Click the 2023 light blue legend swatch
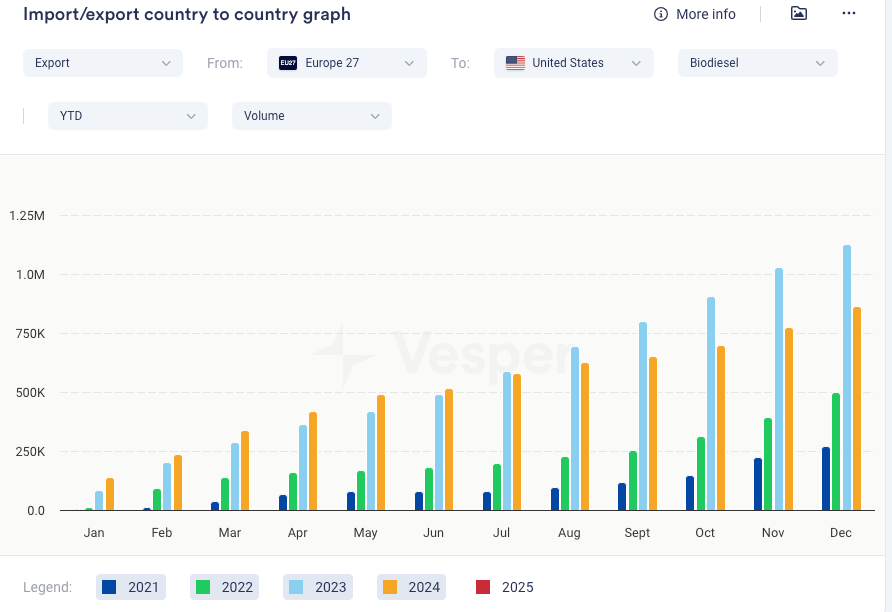This screenshot has width=892, height=612. pos(297,587)
